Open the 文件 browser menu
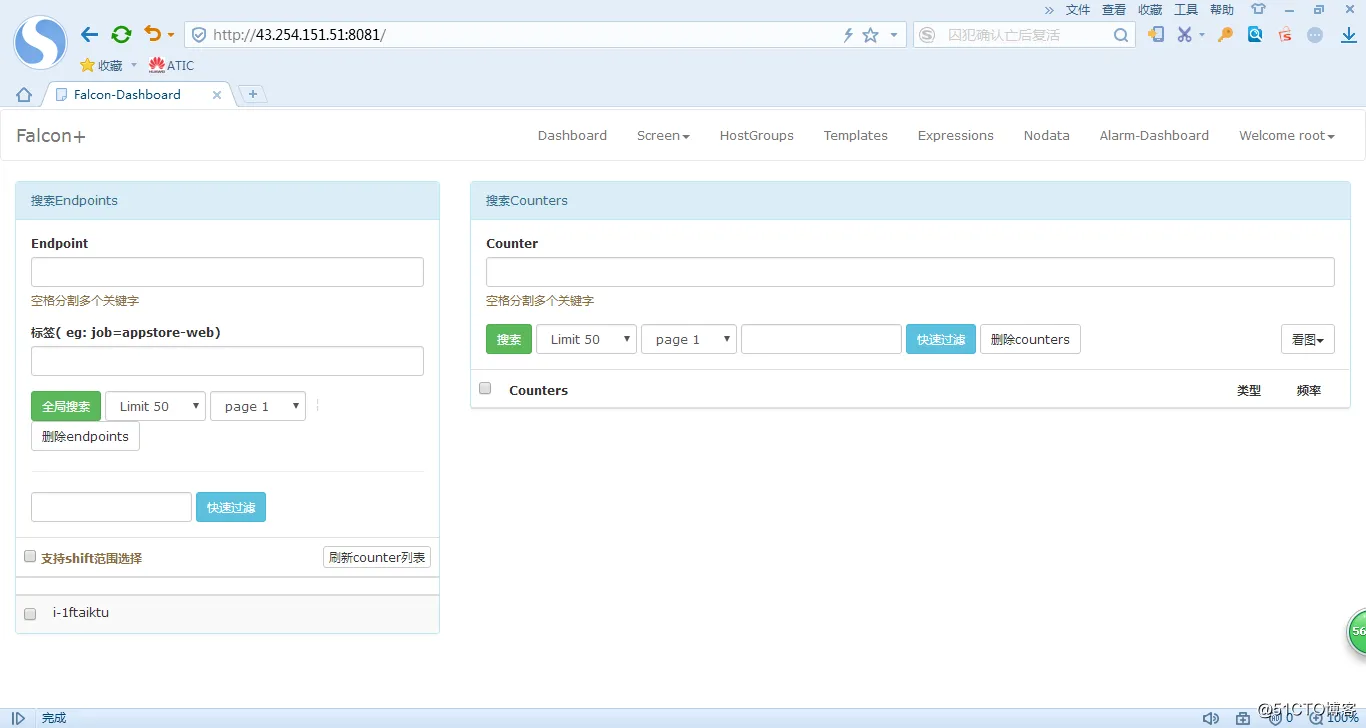1366x728 pixels. coord(1078,9)
